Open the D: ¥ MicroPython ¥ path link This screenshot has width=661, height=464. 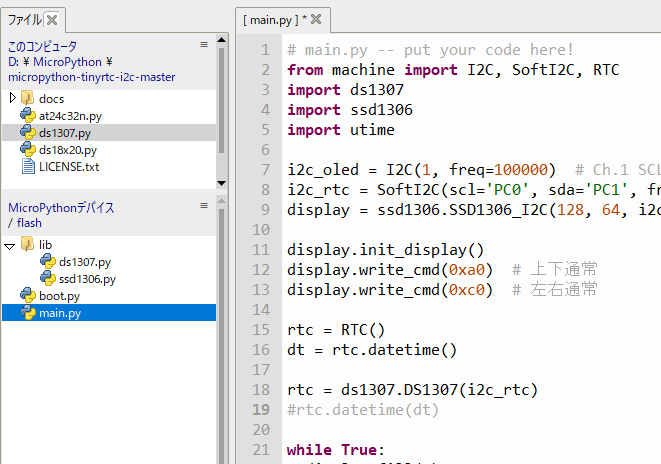[60, 62]
